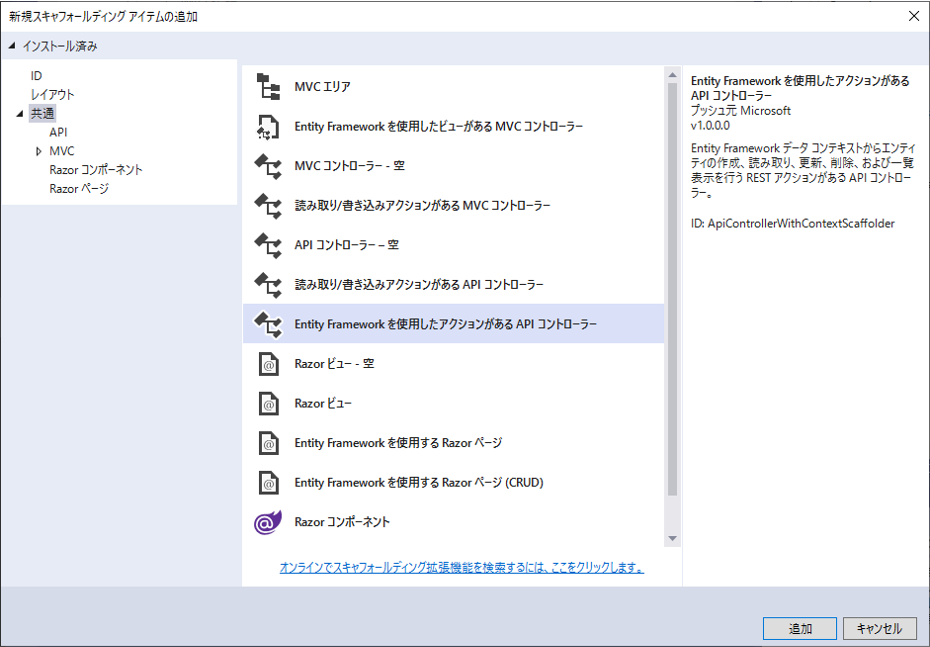Viewport: 930px width, 647px height.
Task: Collapse the インストール済み section arrow
Action: point(13,46)
